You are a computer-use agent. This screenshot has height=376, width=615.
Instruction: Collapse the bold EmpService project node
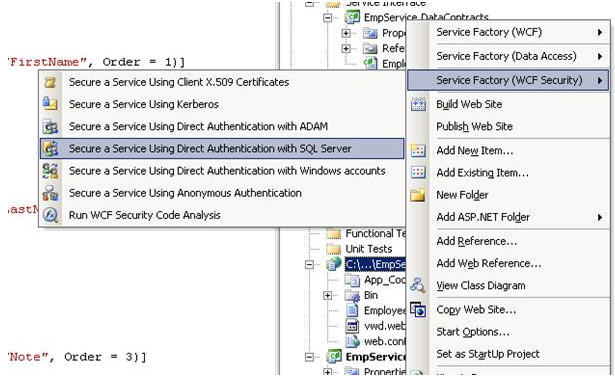[309, 357]
